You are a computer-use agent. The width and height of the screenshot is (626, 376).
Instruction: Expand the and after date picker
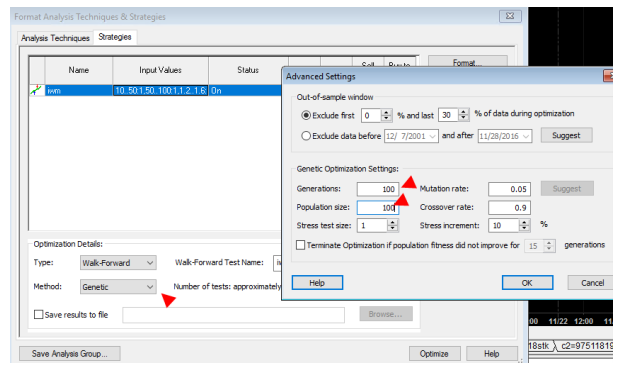(526, 136)
